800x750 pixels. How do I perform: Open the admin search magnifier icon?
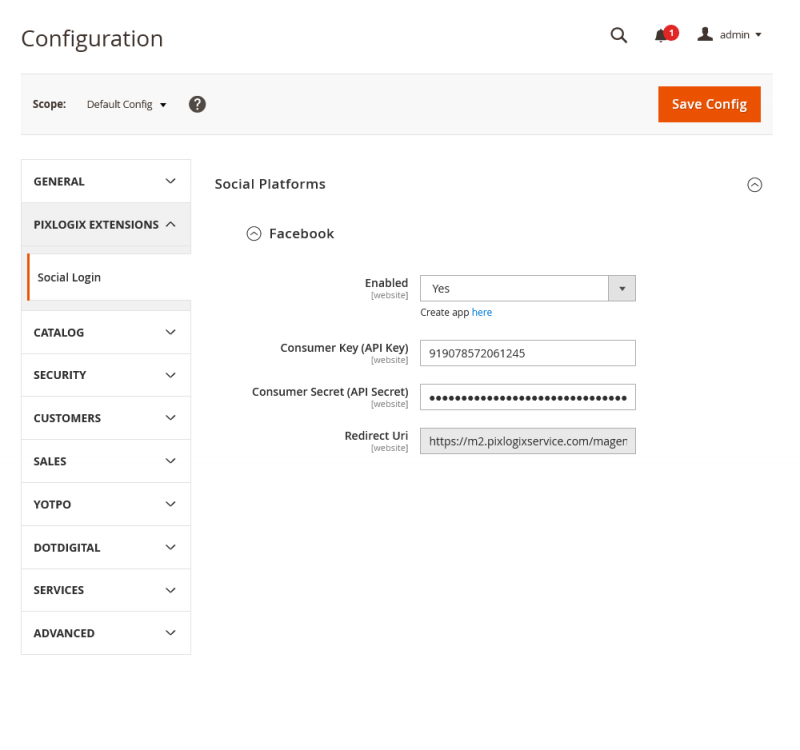pyautogui.click(x=618, y=35)
